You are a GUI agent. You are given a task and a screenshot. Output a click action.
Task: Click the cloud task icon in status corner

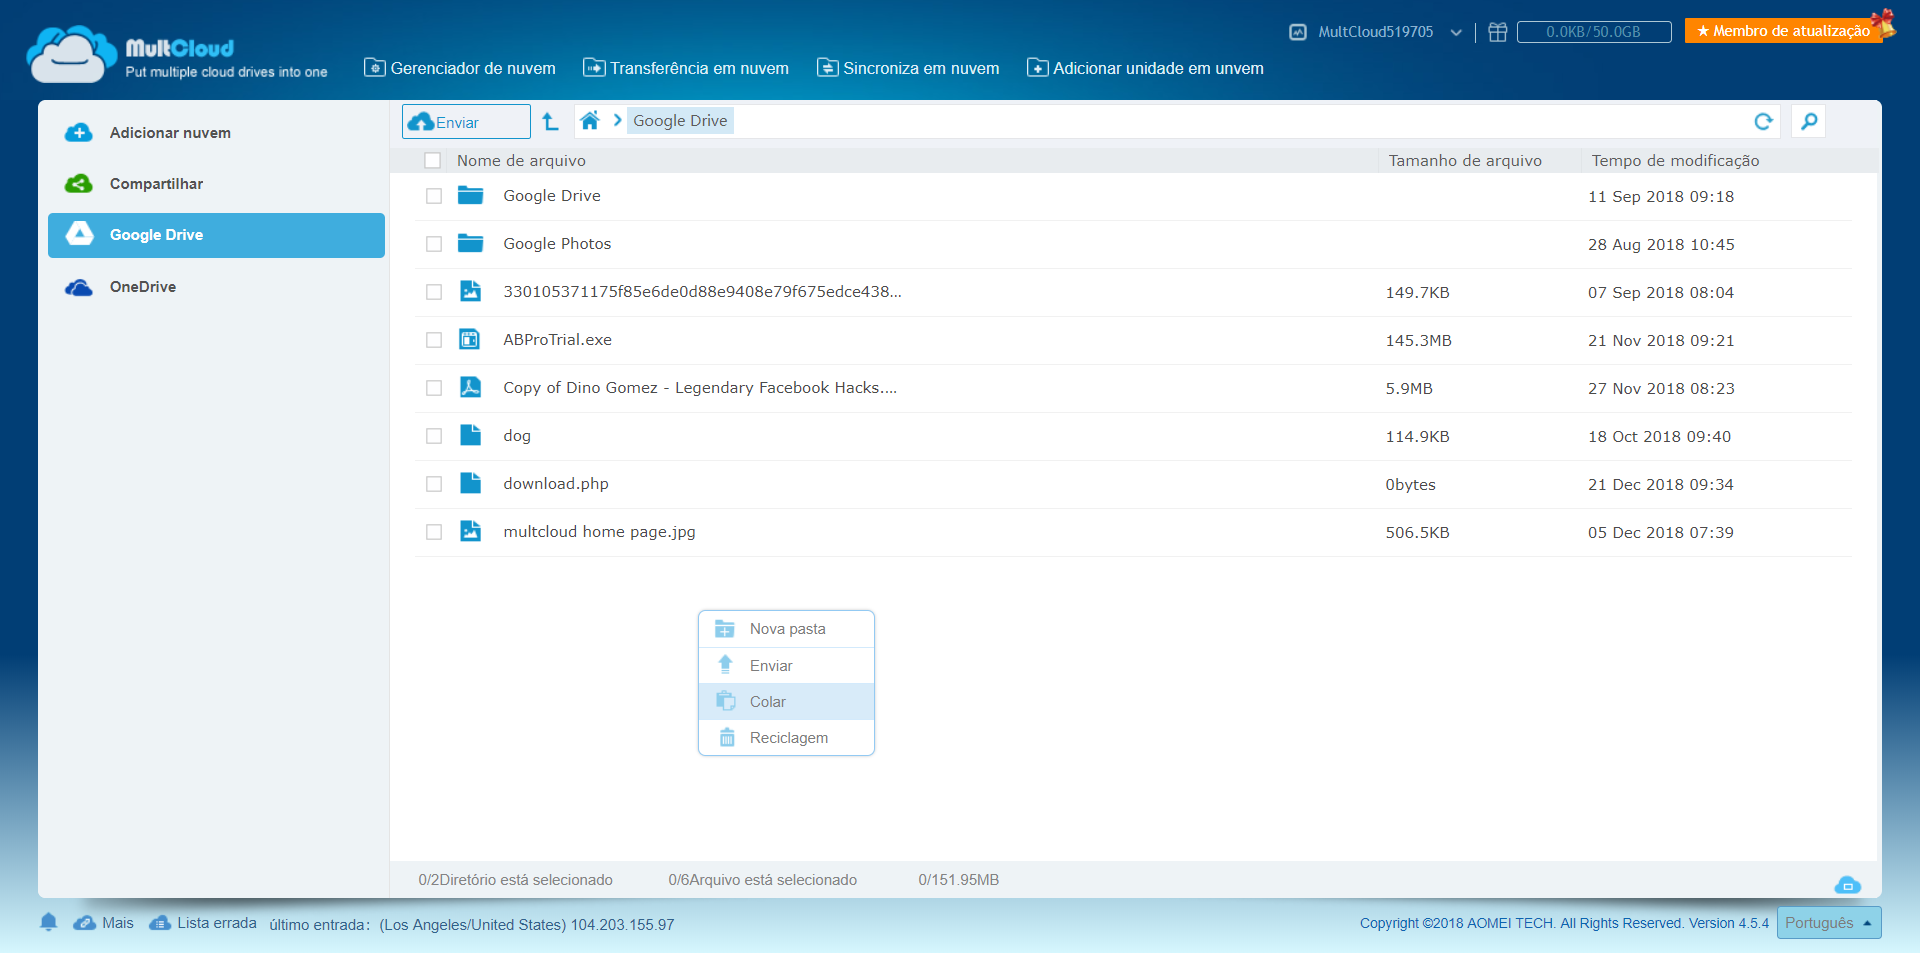(x=1848, y=885)
